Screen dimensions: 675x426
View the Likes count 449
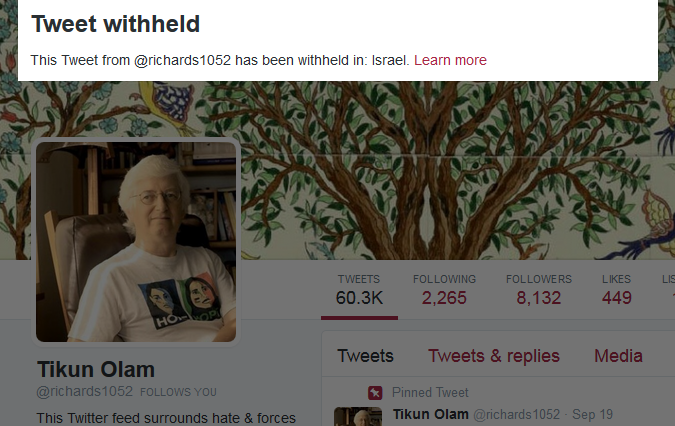(616, 290)
